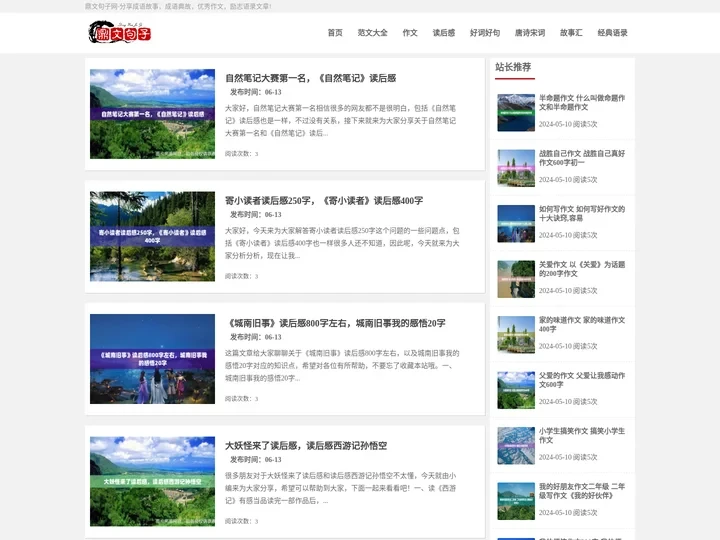This screenshot has height=540, width=720.
Task: Click 阅读次数 under 寄小读者读后感 article
Action: tap(242, 276)
